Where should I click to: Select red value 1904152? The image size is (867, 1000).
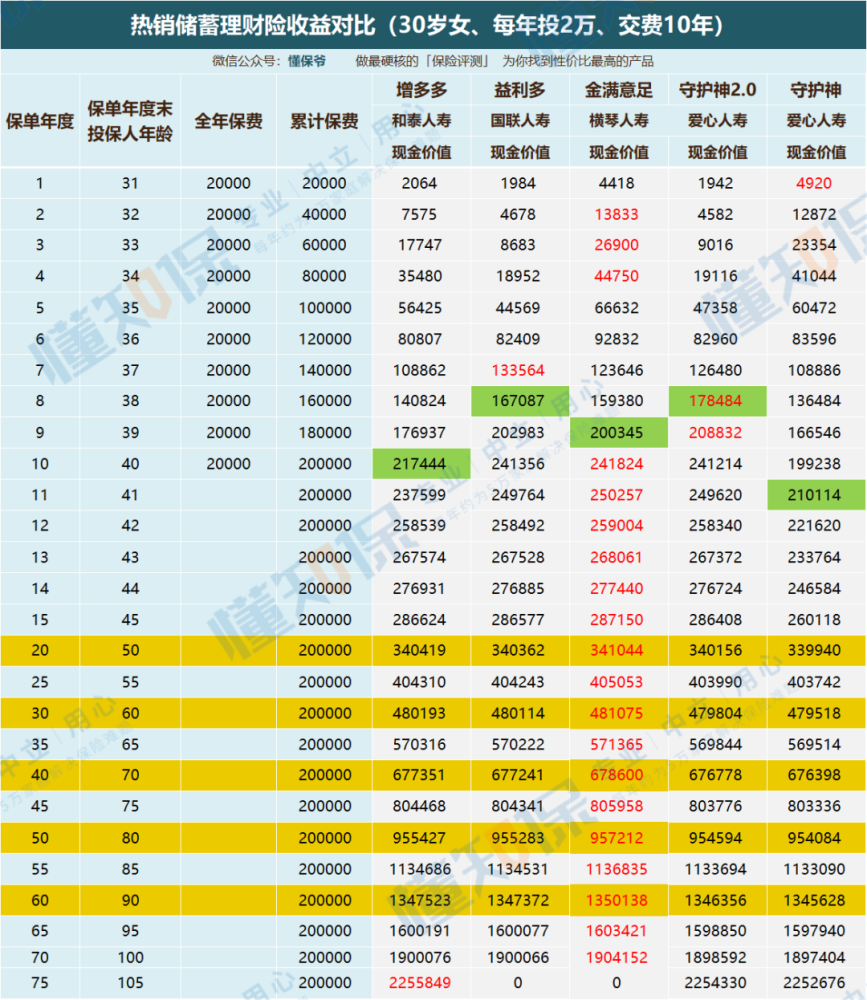point(617,958)
